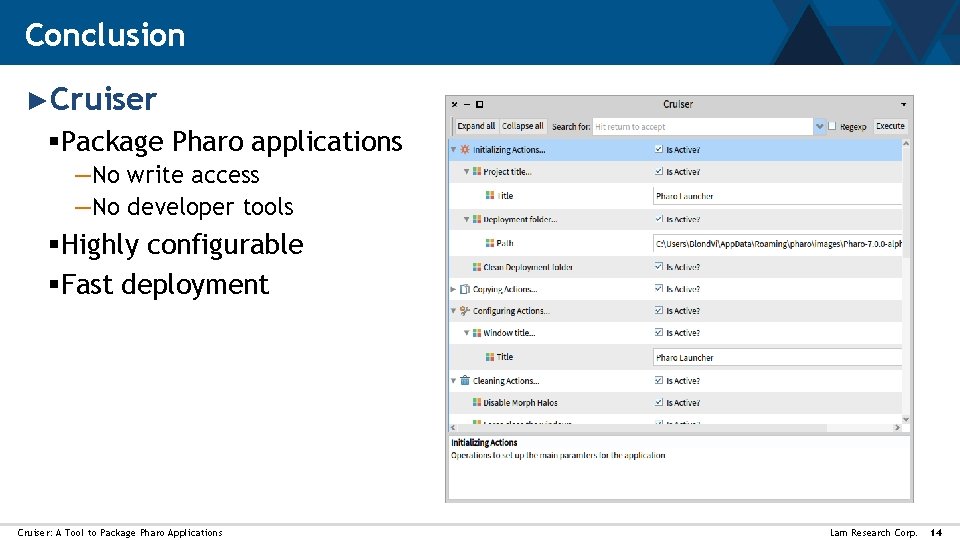
Task: Collapse the Deployment folder node
Action: point(467,219)
